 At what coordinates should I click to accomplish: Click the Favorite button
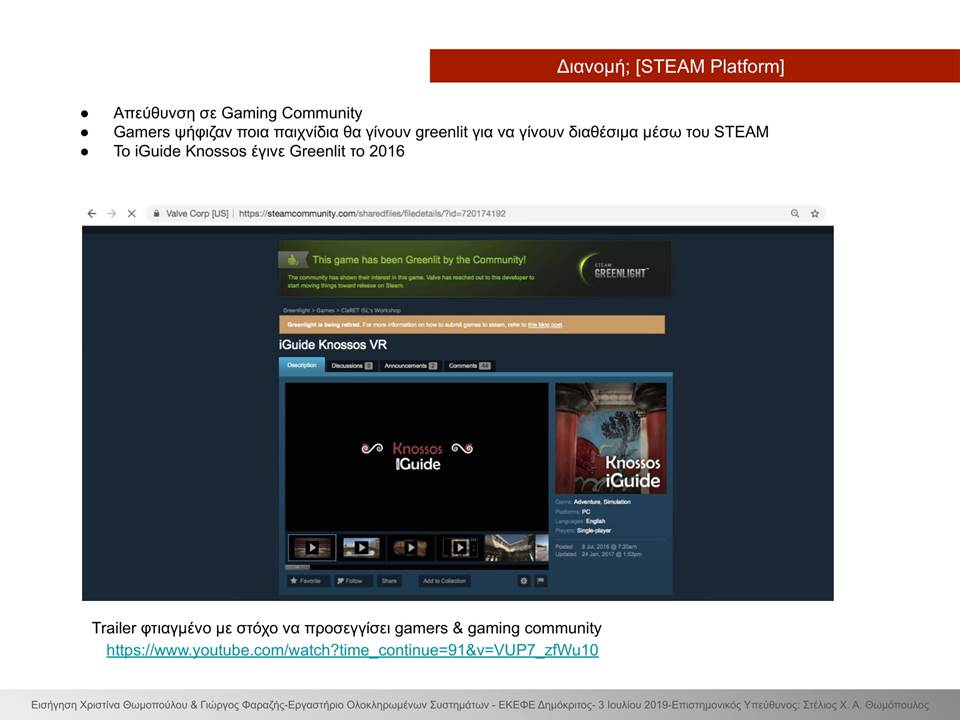(x=306, y=580)
